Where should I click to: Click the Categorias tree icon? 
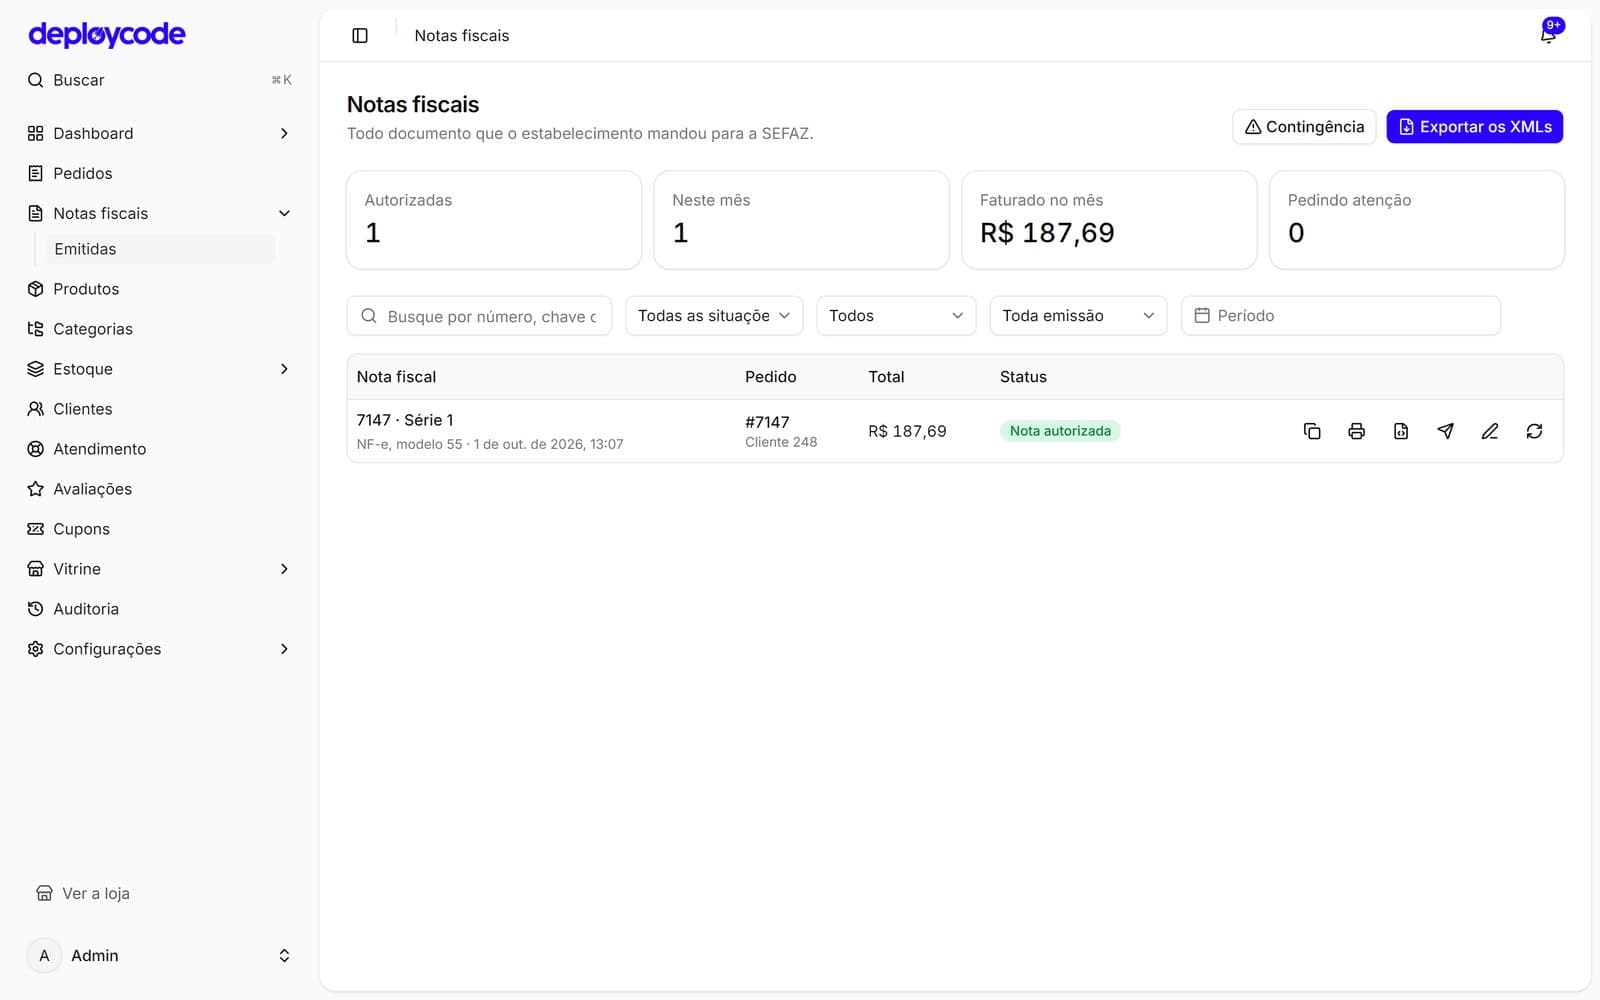point(36,329)
